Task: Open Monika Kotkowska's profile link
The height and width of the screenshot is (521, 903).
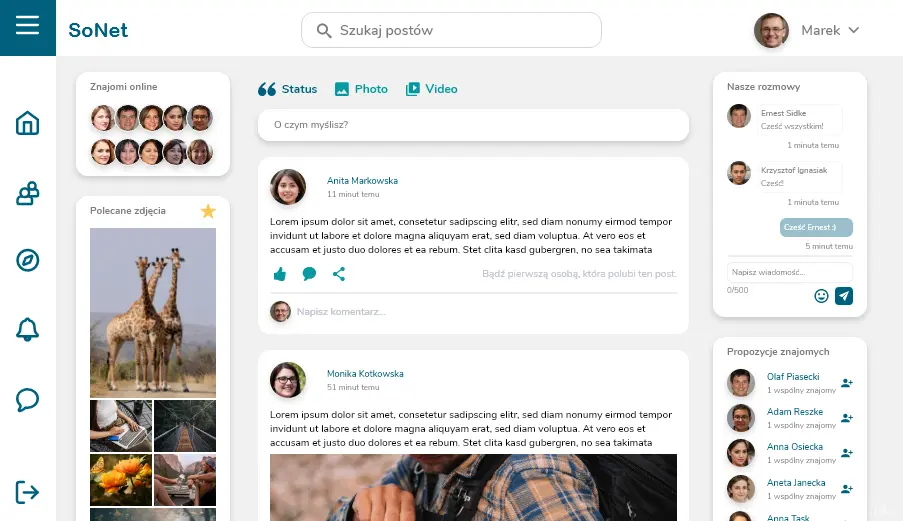Action: pyautogui.click(x=365, y=373)
